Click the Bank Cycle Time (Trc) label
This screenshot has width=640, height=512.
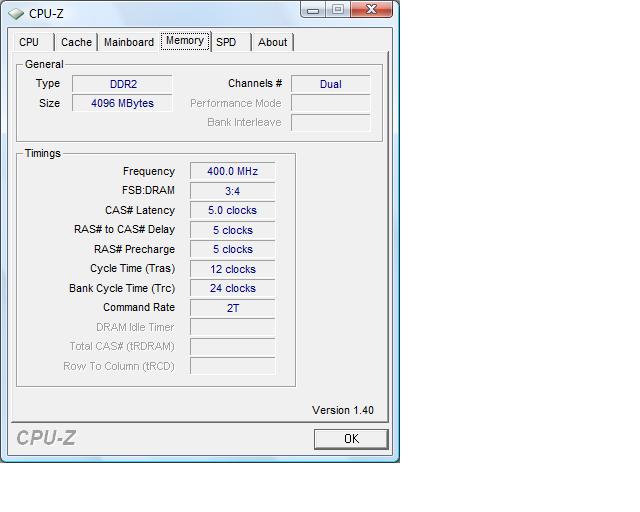click(122, 288)
